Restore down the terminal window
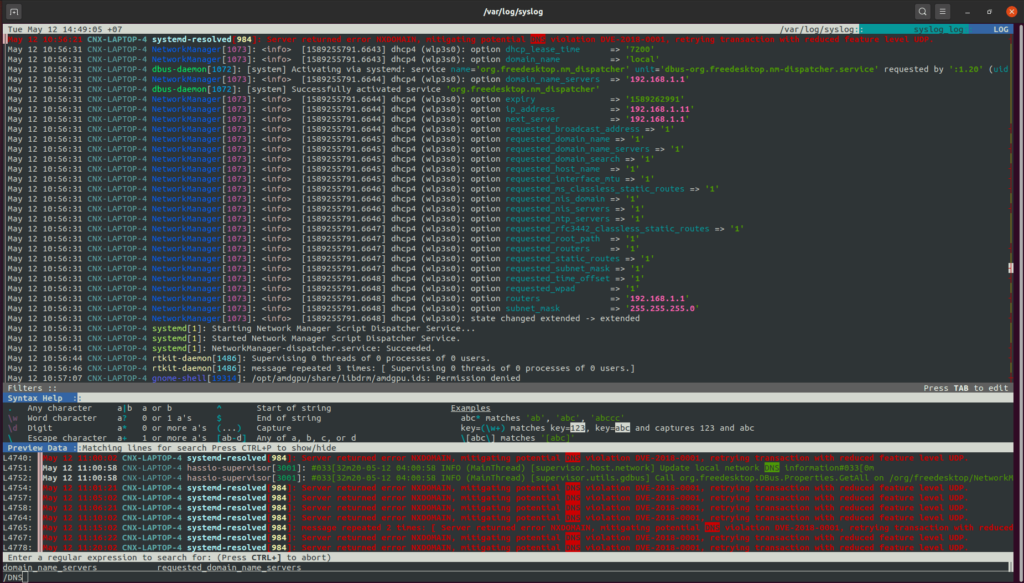The width and height of the screenshot is (1024, 583). tap(989, 12)
